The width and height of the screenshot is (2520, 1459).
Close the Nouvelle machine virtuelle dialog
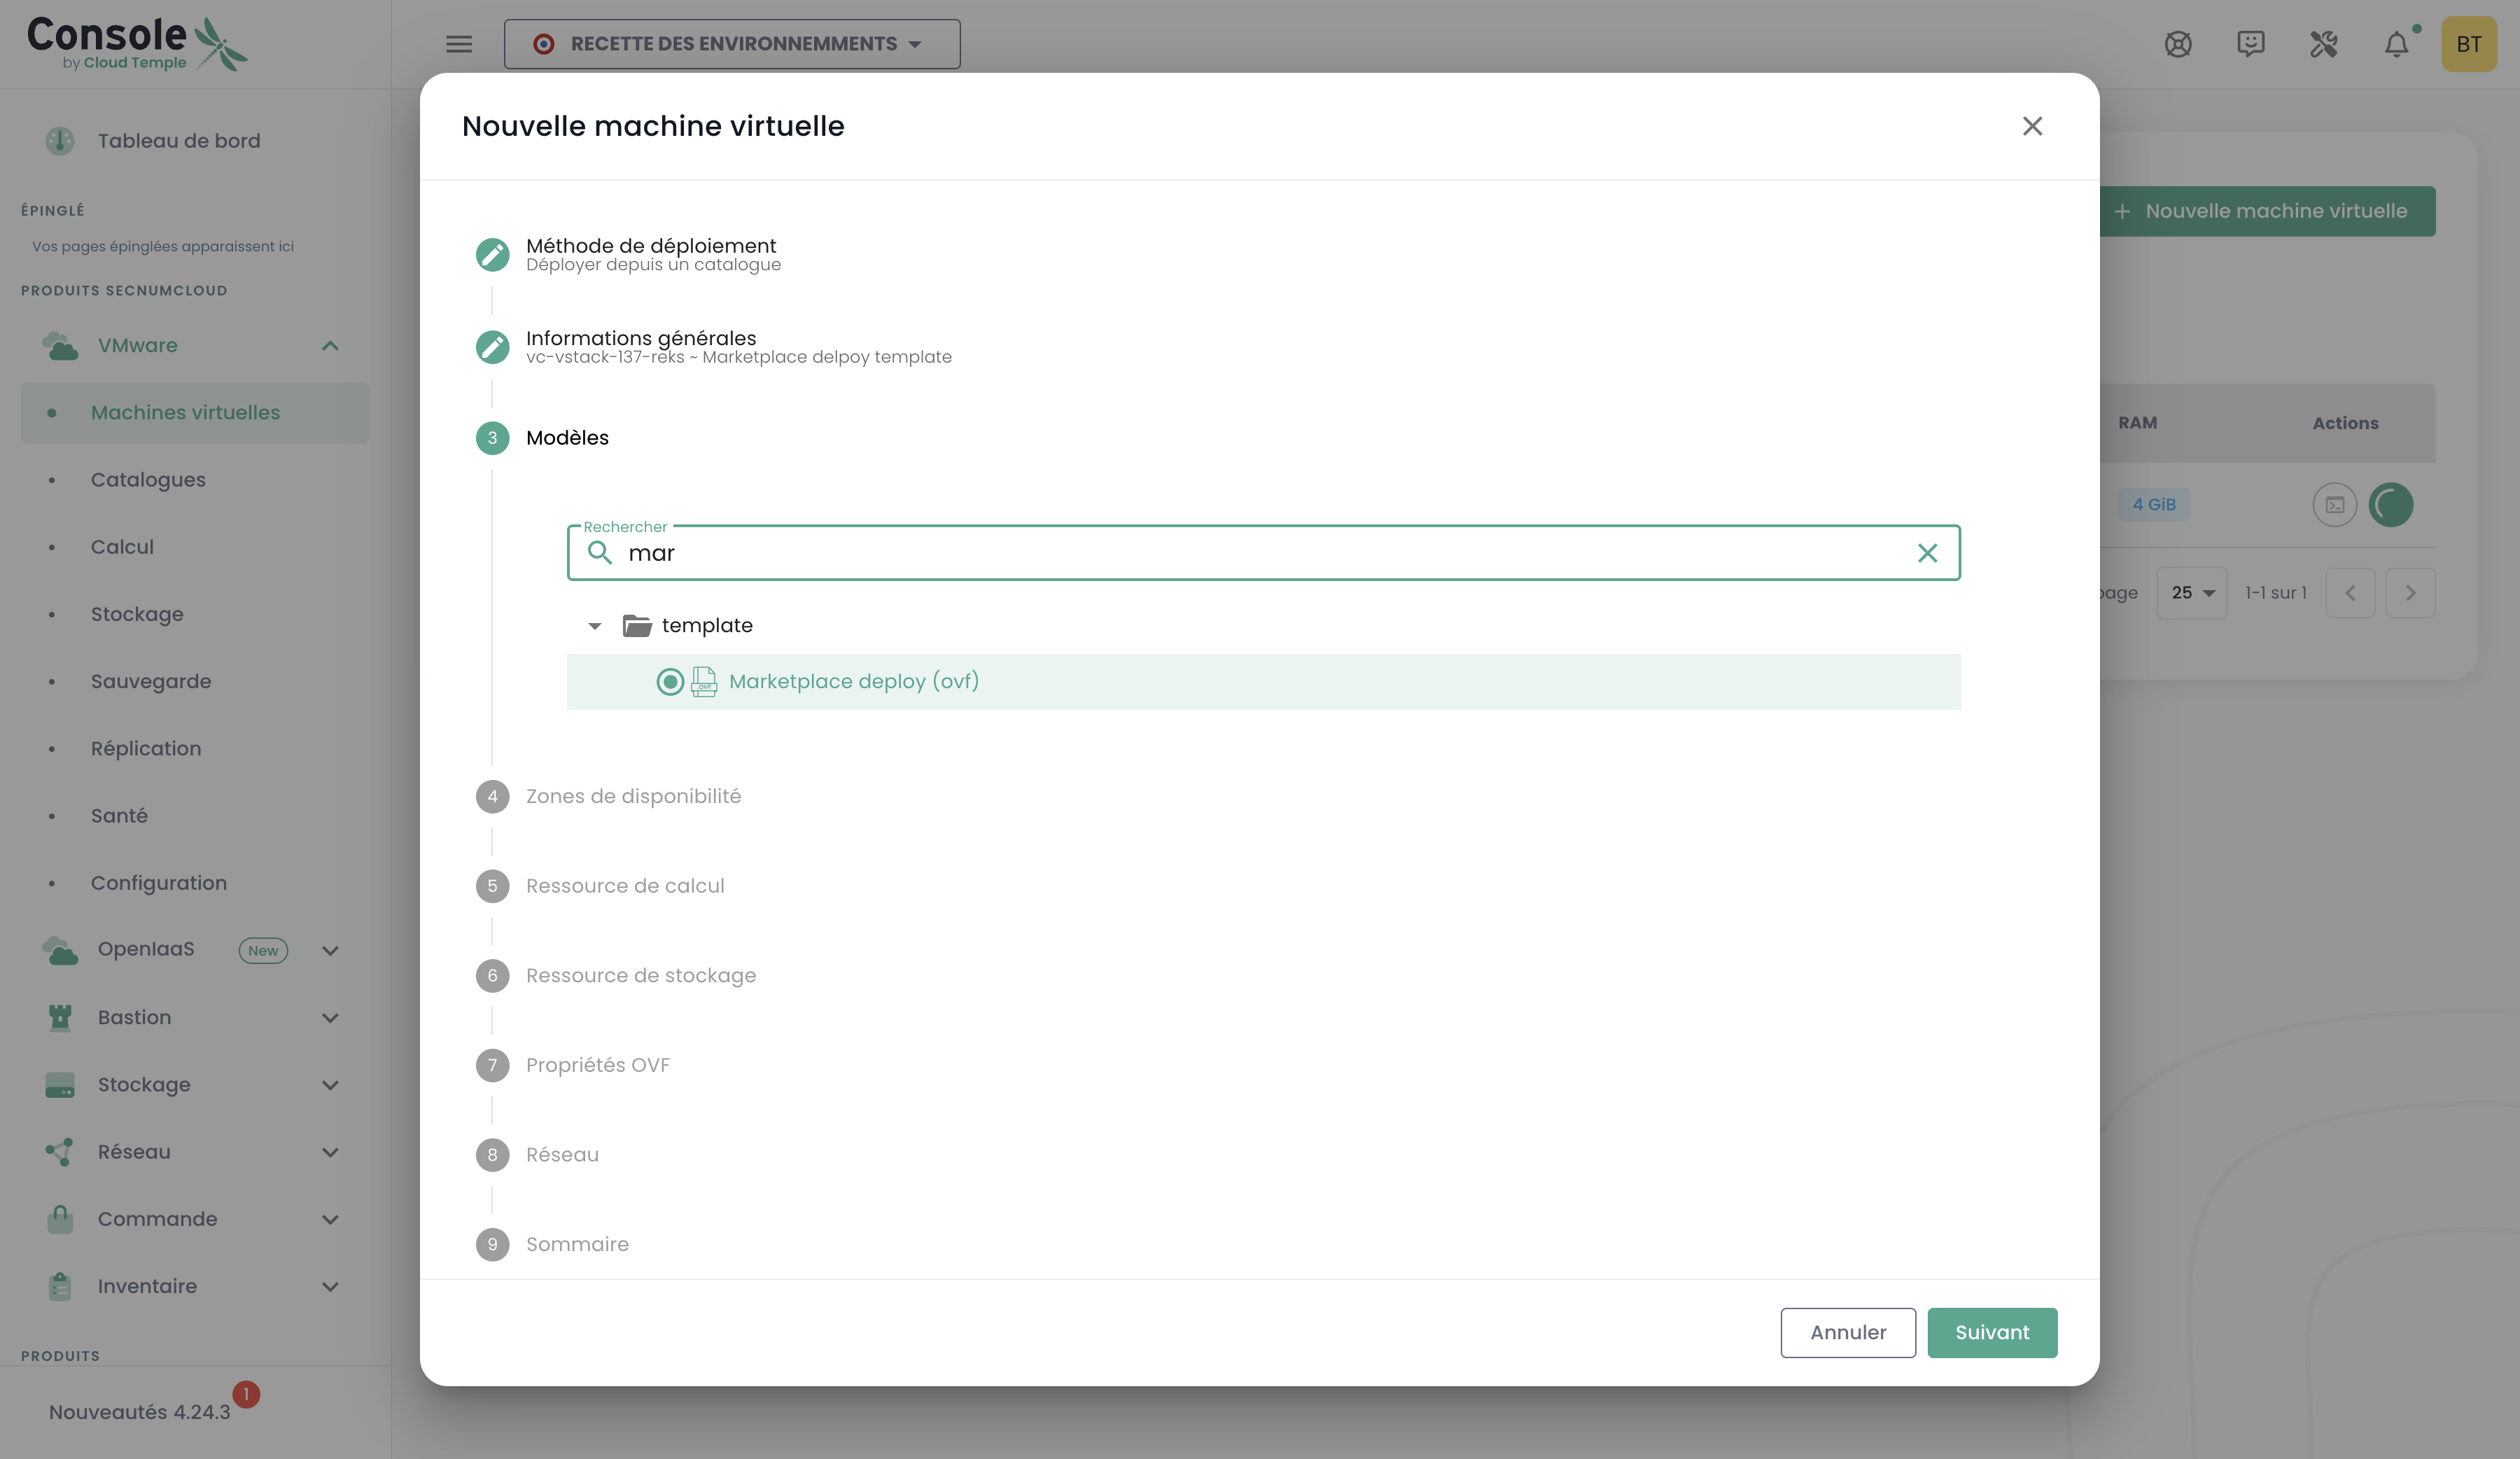(x=2031, y=126)
